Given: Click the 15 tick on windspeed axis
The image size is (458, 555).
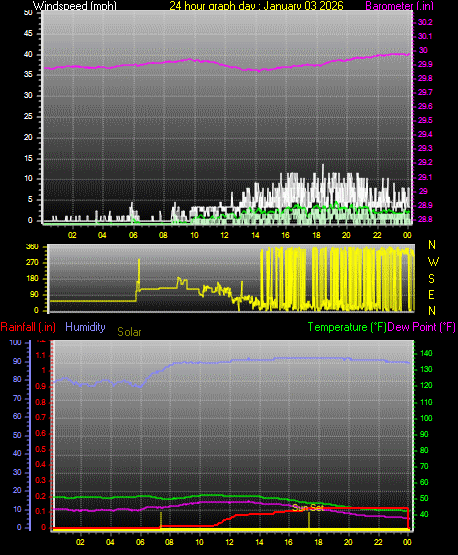Looking at the screenshot, I should click(x=28, y=158).
